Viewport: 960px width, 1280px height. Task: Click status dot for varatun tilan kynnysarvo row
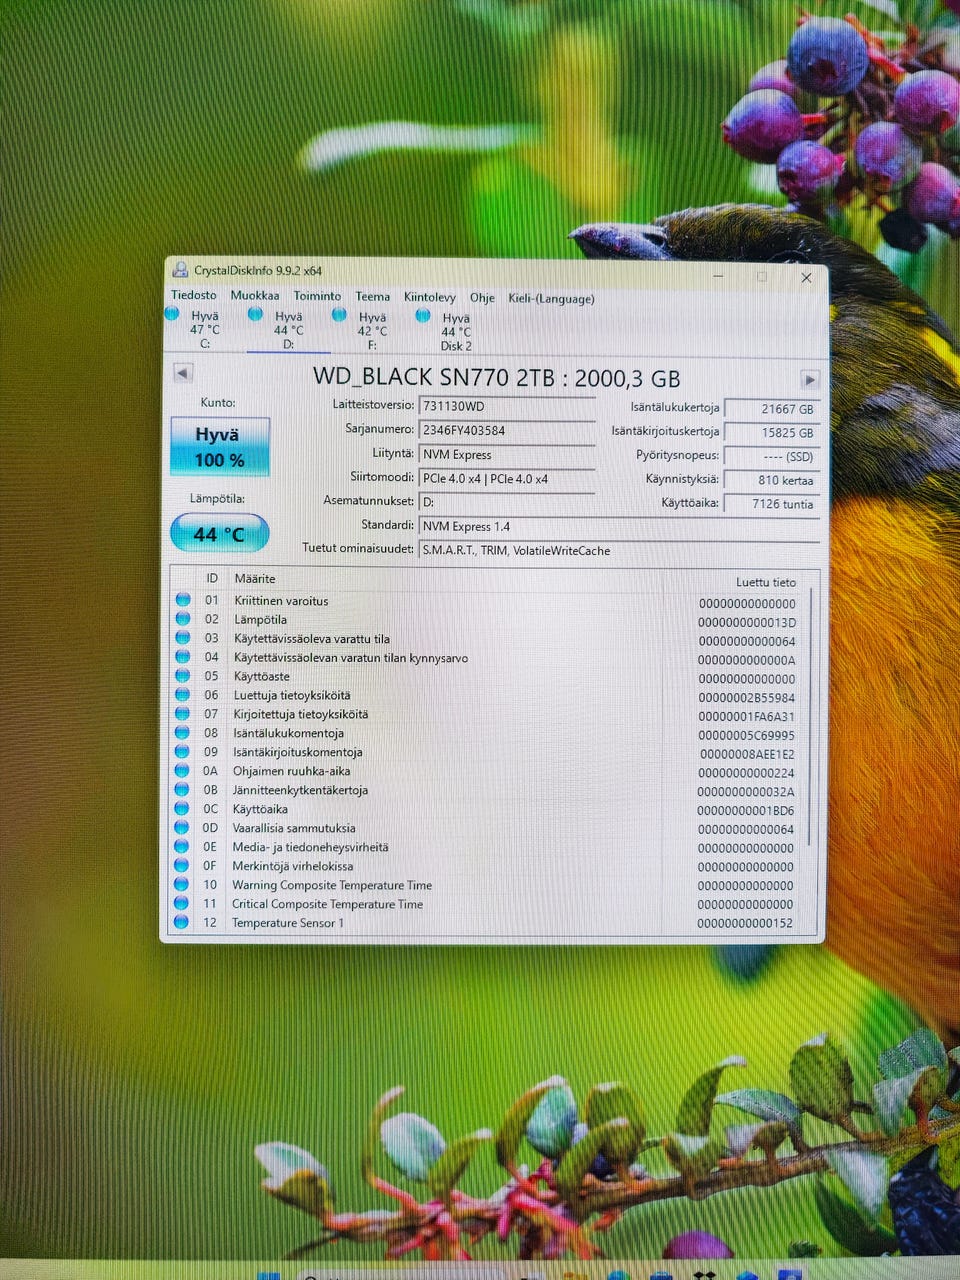[x=182, y=657]
